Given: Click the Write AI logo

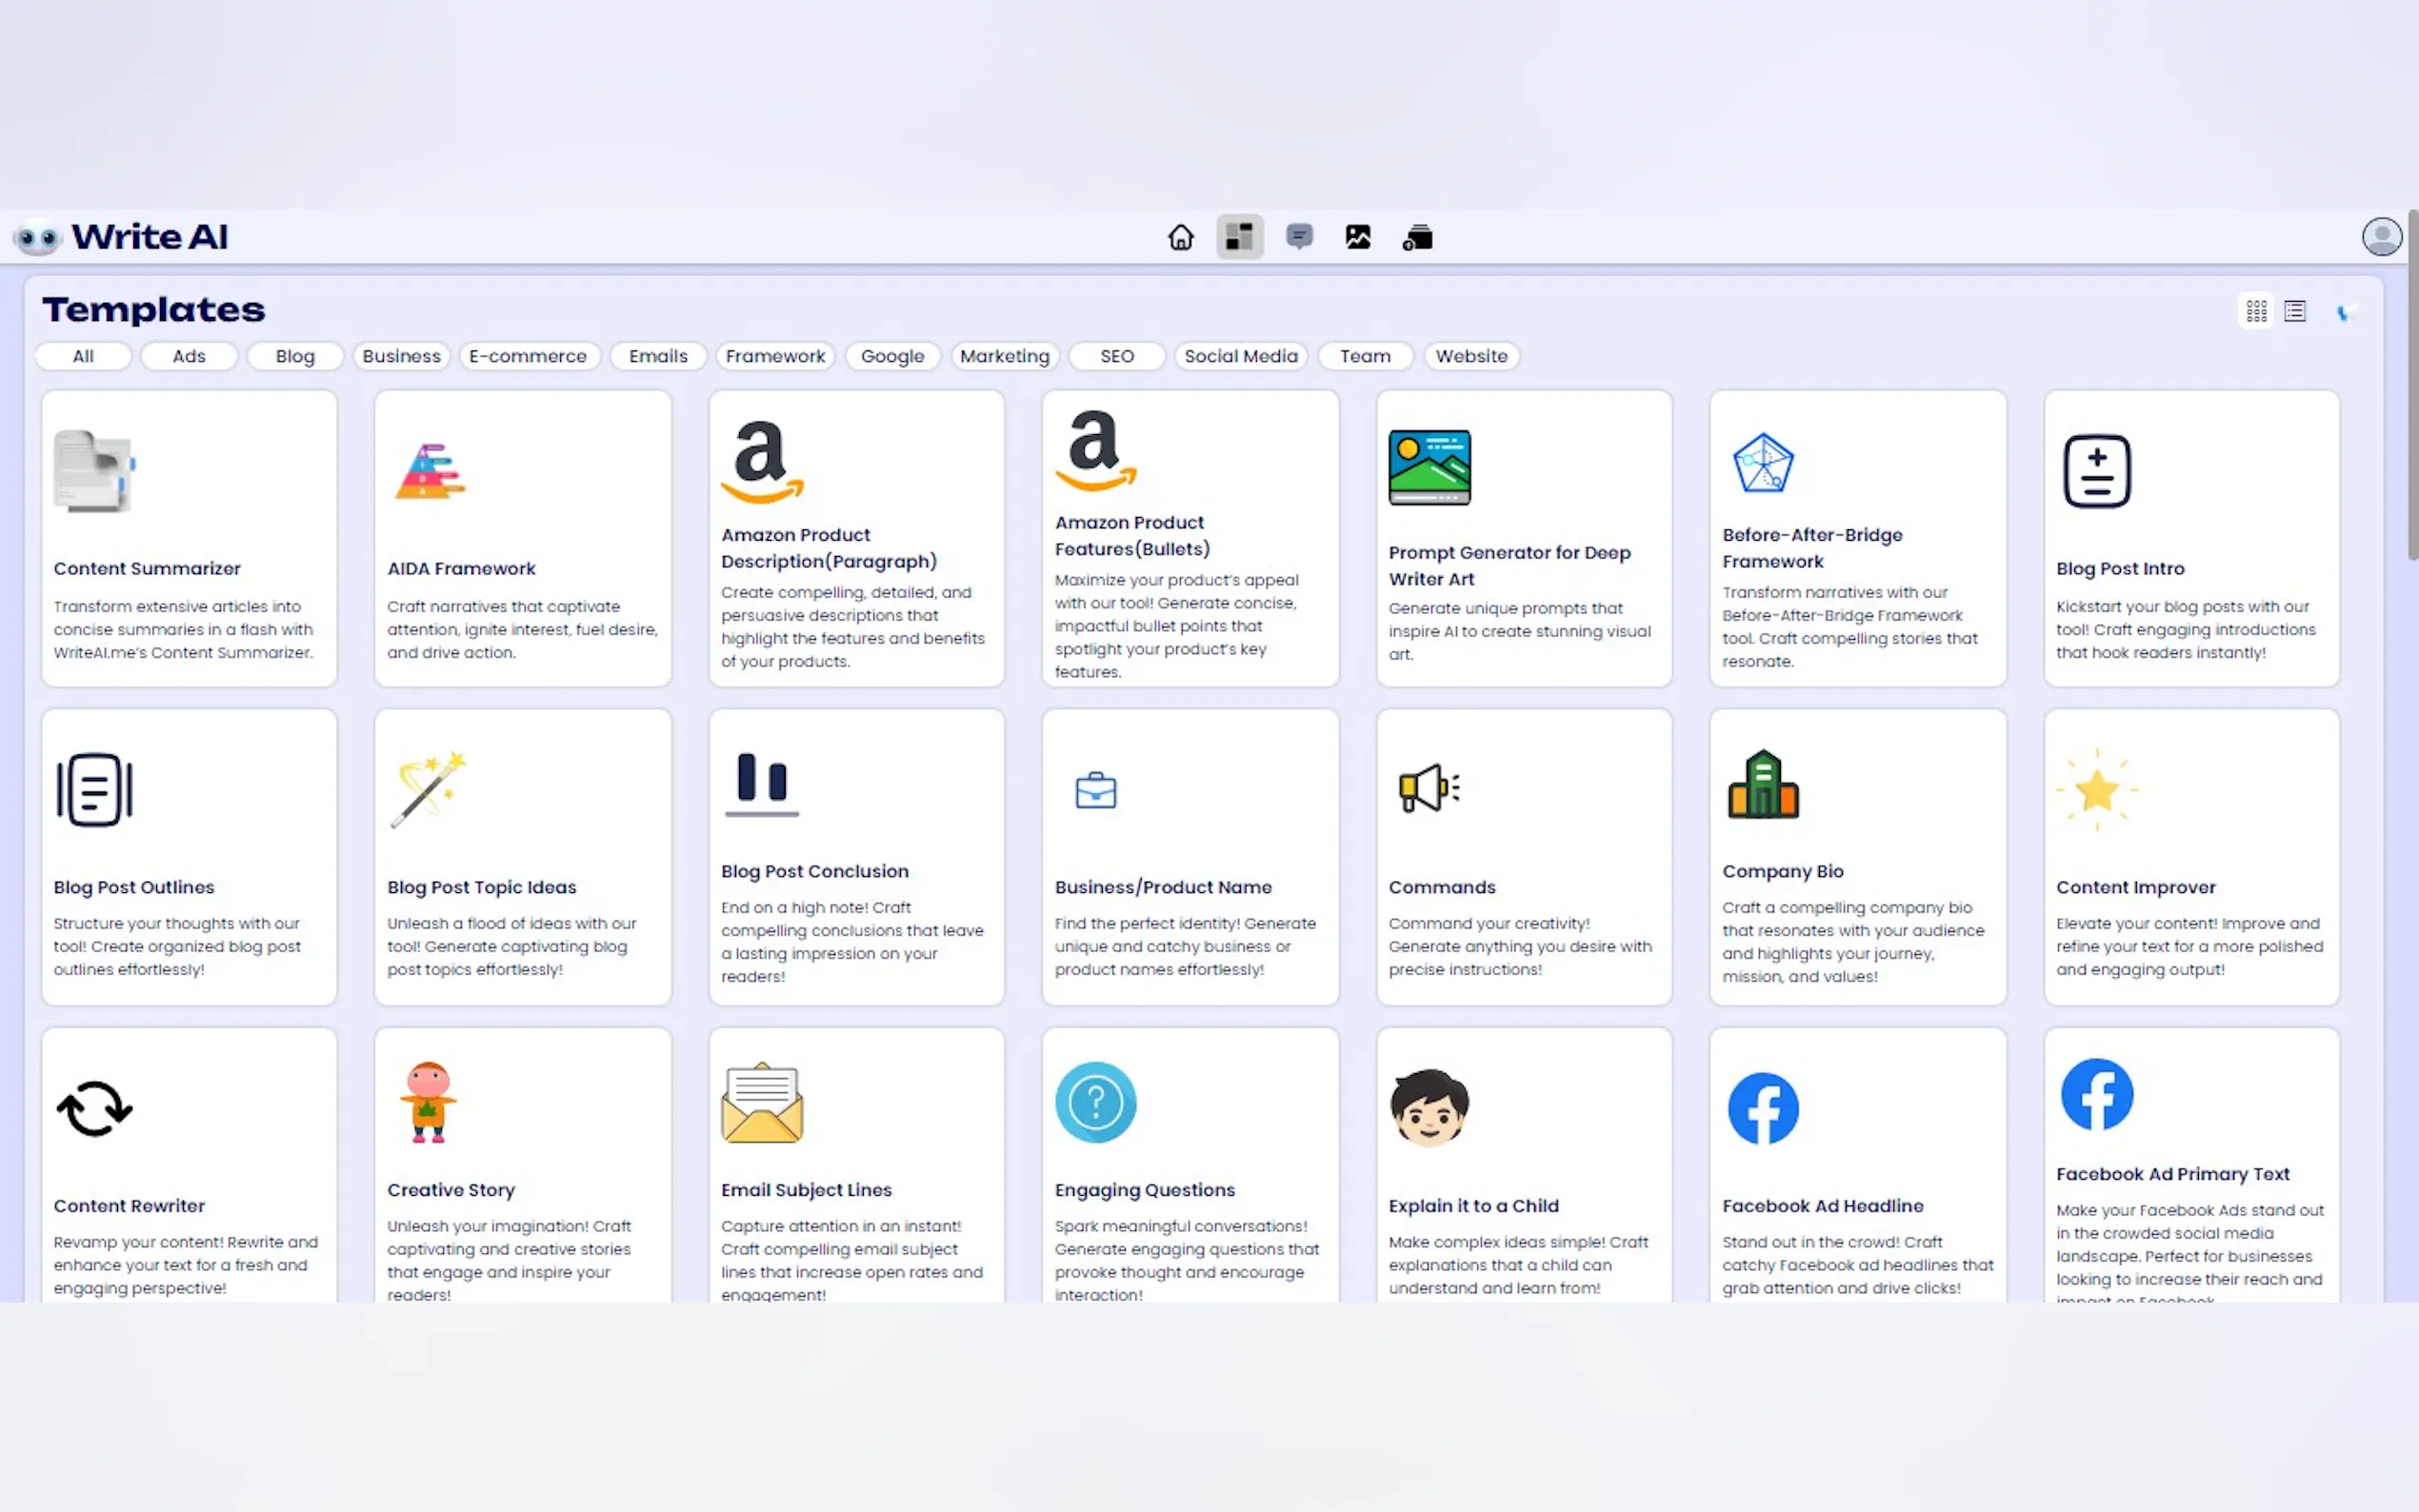Looking at the screenshot, I should click(122, 237).
